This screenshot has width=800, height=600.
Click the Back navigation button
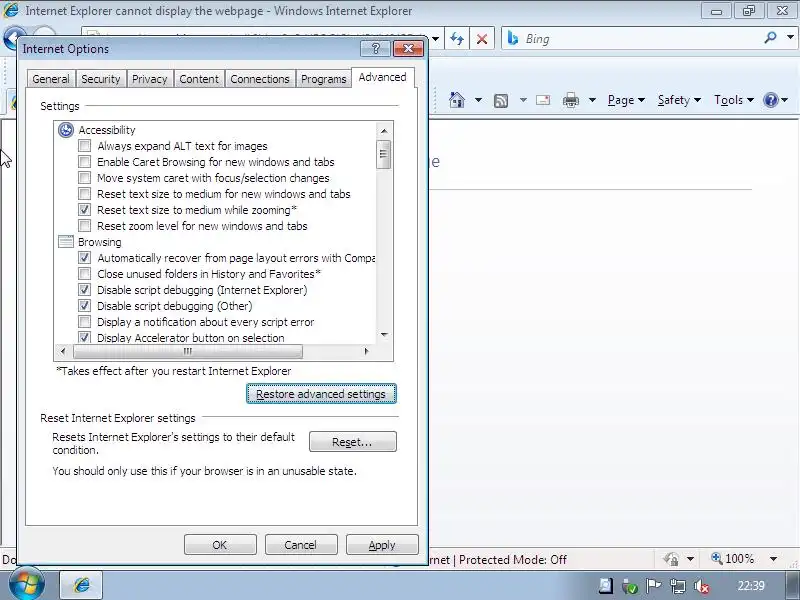click(x=10, y=39)
